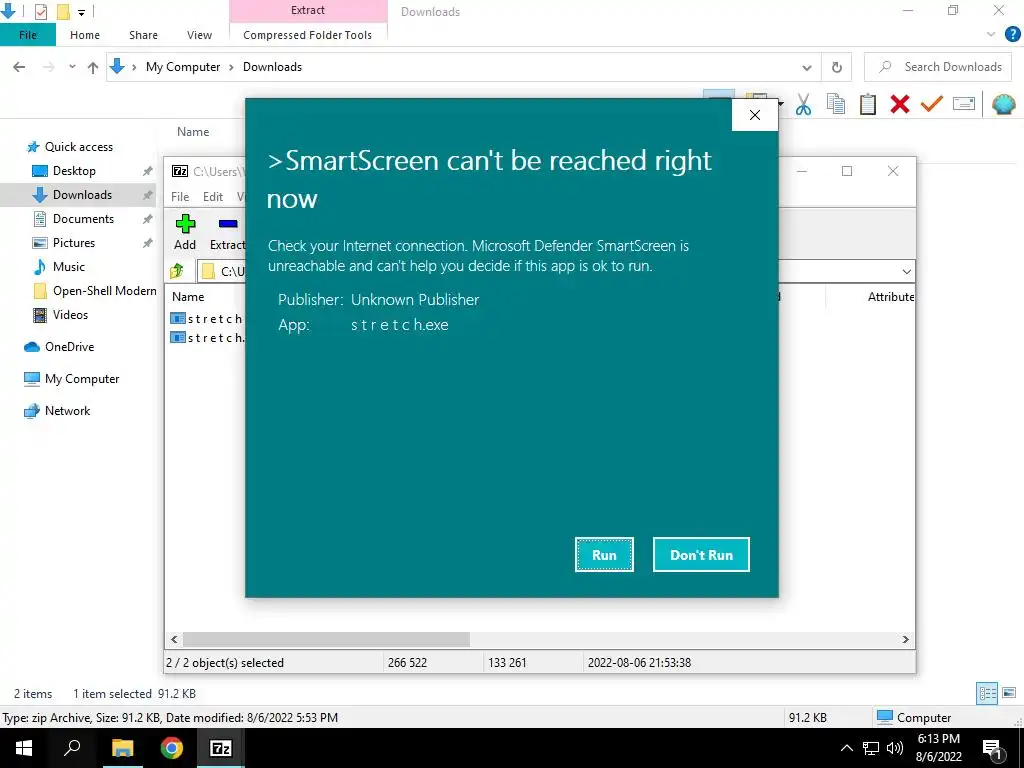Image resolution: width=1024 pixels, height=768 pixels.
Task: Select Quick access in the navigation pane
Action: pos(78,147)
